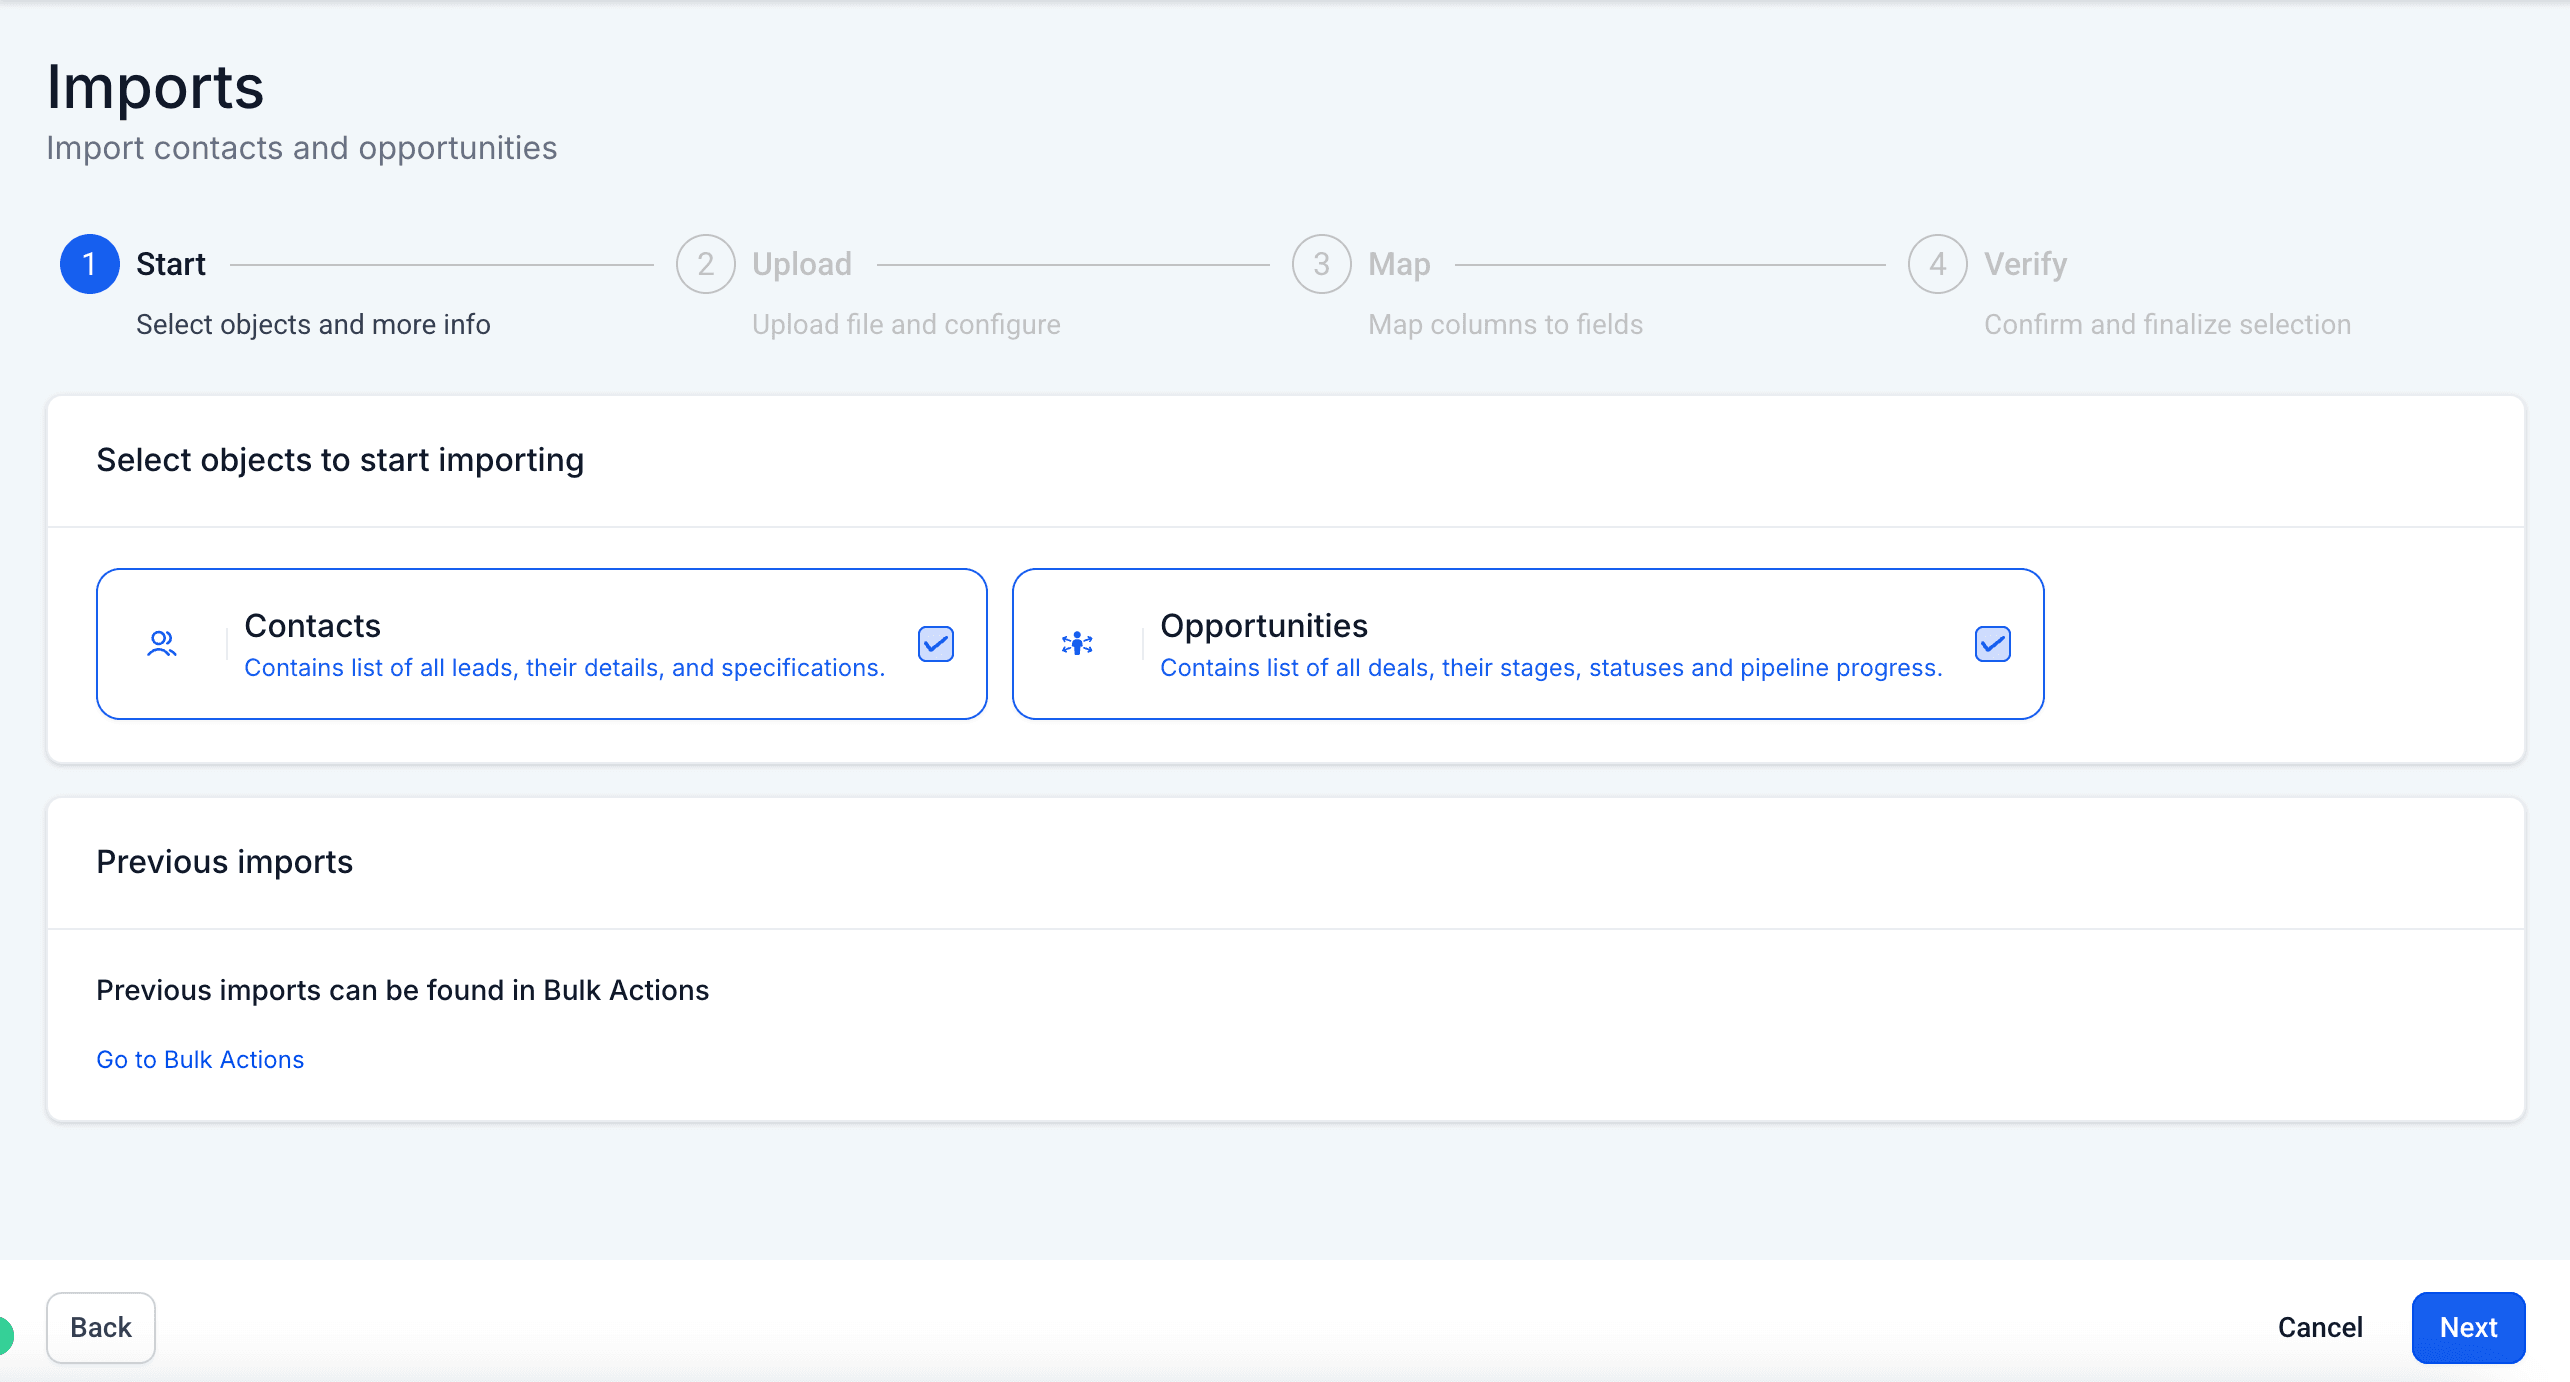Image resolution: width=2570 pixels, height=1382 pixels.
Task: Click the Opportunities deals icon
Action: tap(1077, 643)
